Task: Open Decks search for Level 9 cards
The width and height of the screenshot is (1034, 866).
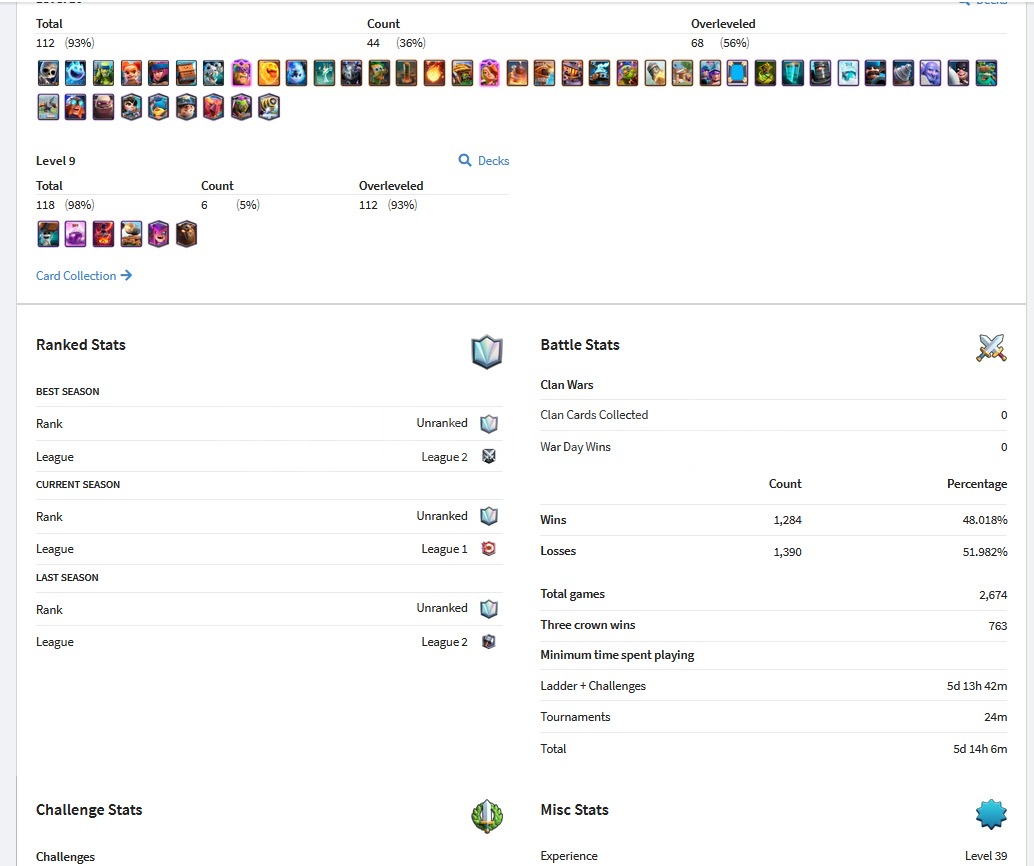Action: 484,160
